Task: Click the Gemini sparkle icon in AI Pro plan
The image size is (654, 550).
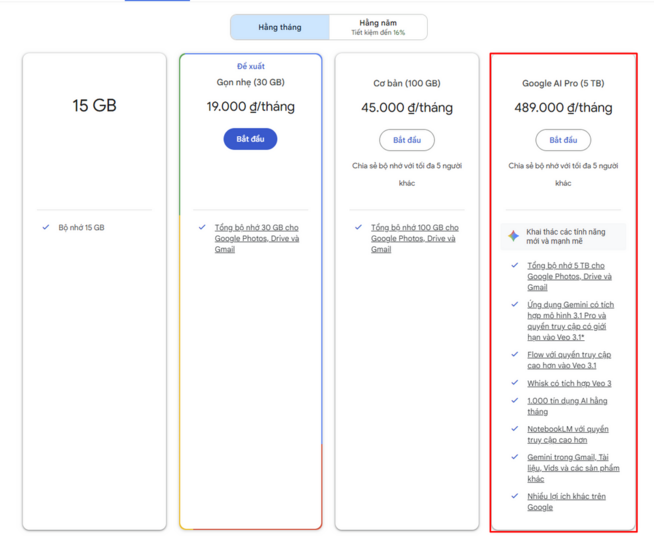Action: coord(513,236)
